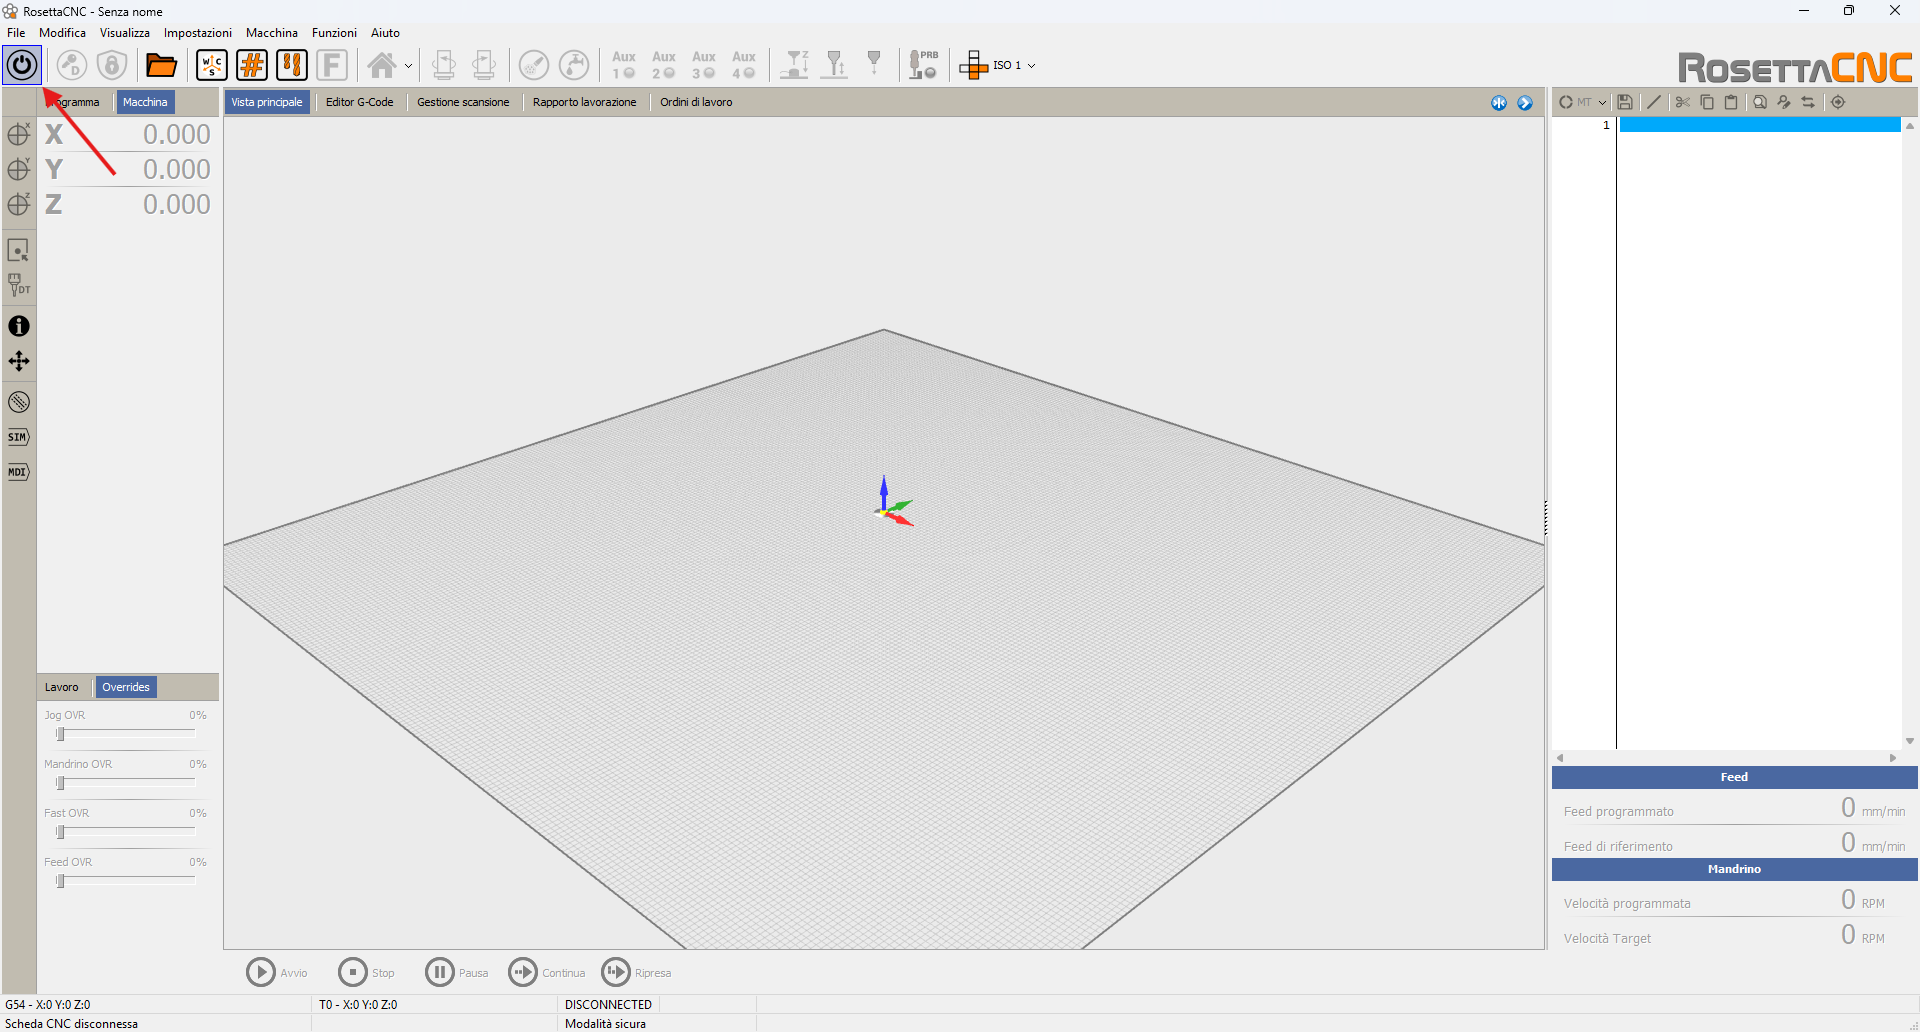Click the orange hash parameters icon

[252, 66]
